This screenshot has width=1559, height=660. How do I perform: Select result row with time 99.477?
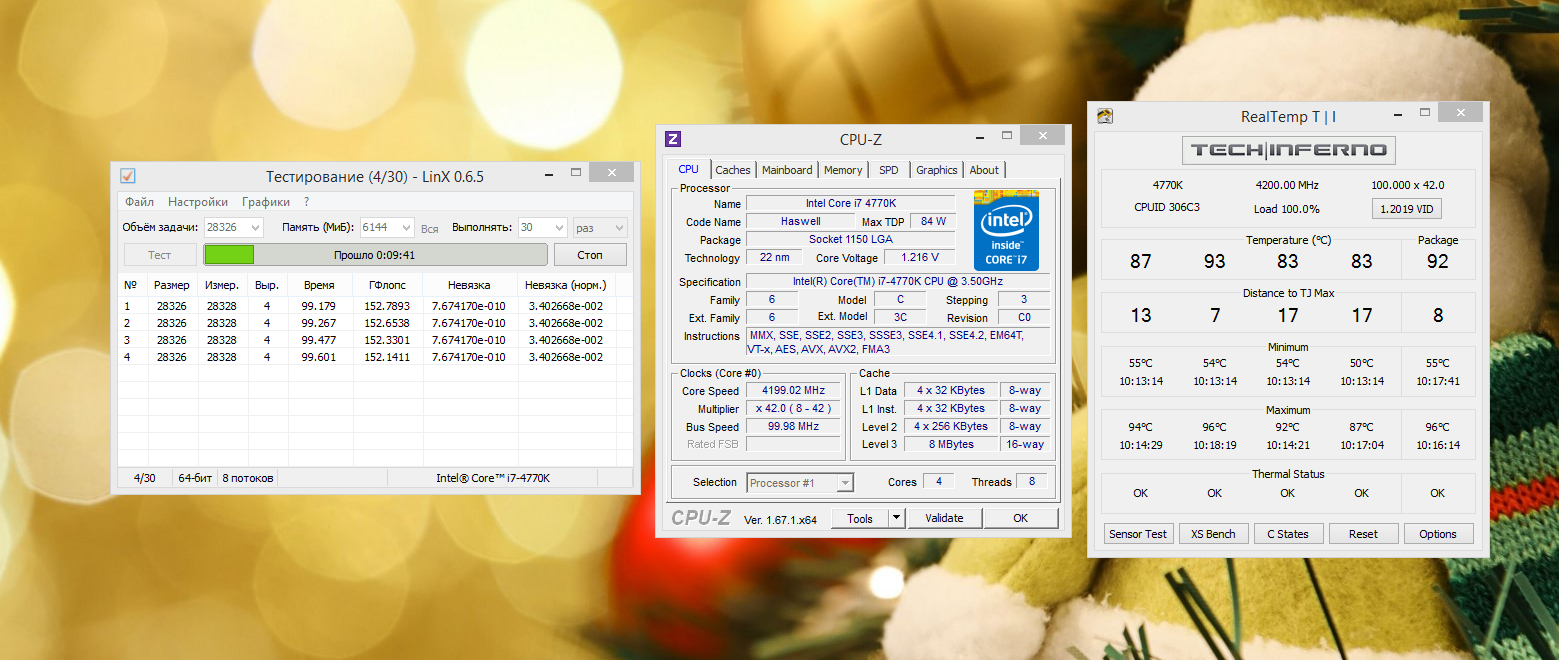pyautogui.click(x=376, y=340)
